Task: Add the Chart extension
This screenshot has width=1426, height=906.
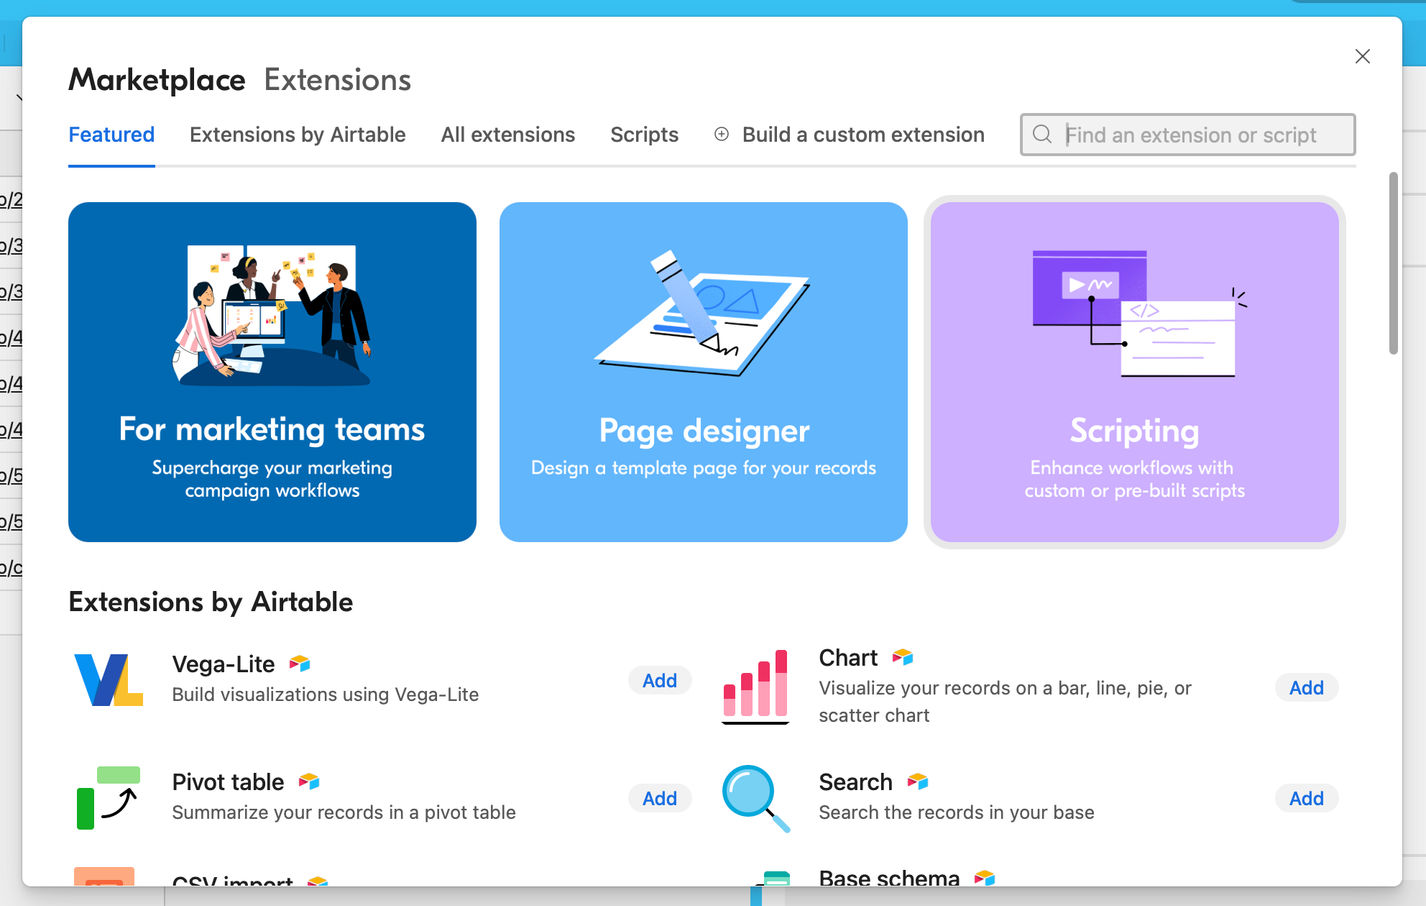Action: (1306, 687)
